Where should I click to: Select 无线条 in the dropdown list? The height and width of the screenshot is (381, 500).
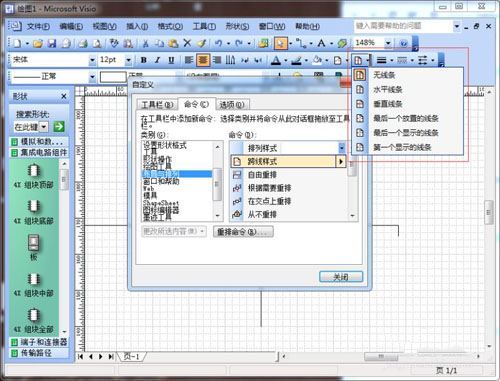coord(407,75)
